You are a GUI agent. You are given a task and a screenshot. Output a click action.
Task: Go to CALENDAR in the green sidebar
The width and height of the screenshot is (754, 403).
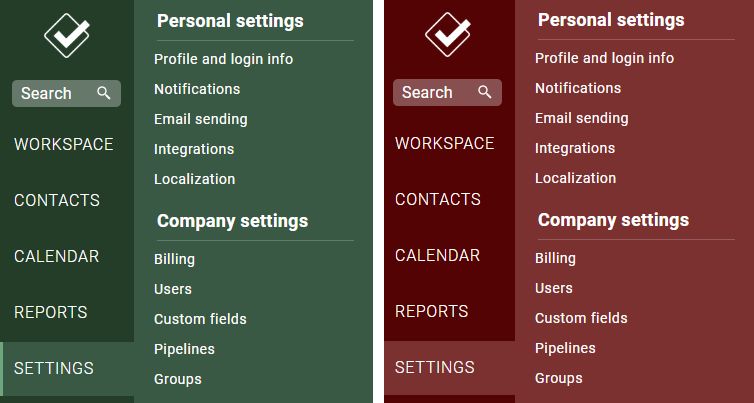[56, 256]
